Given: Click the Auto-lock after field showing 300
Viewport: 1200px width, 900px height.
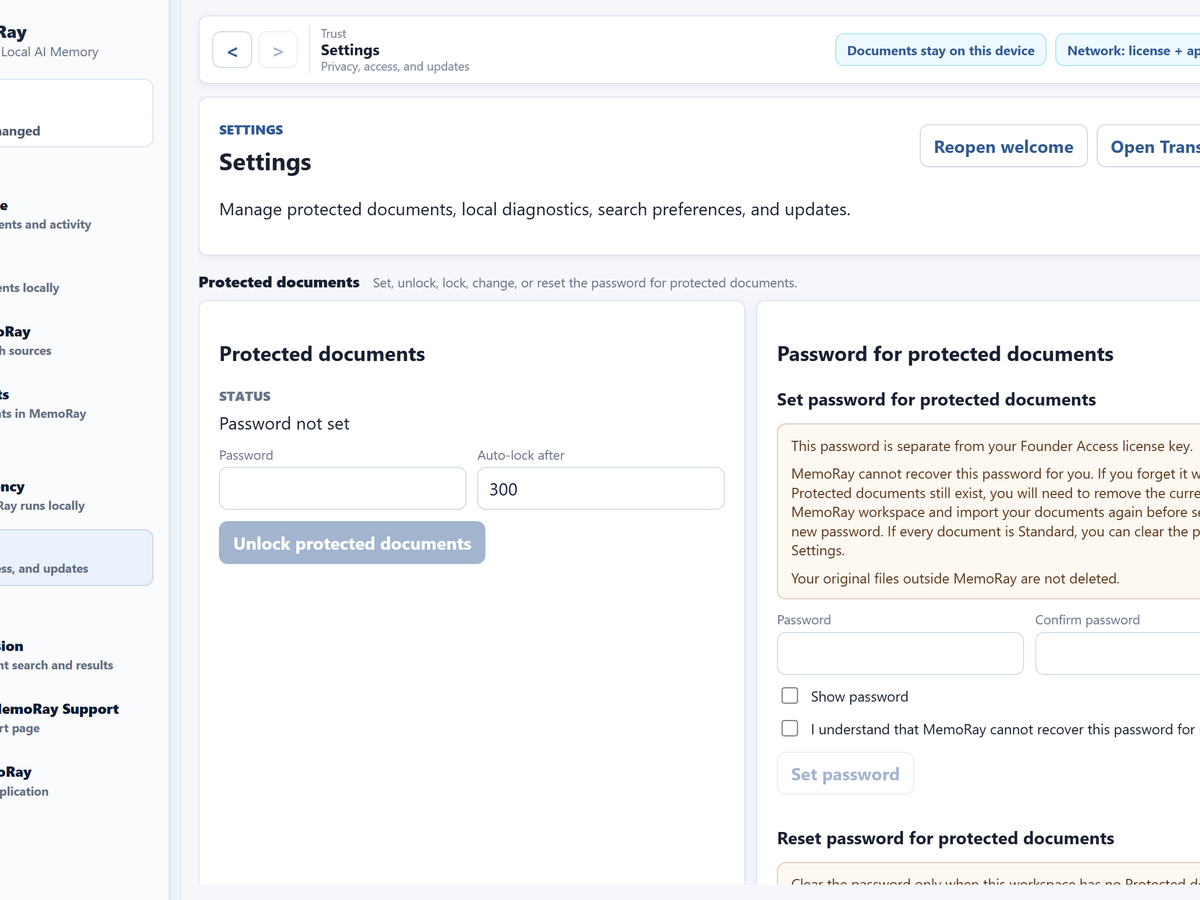Looking at the screenshot, I should pyautogui.click(x=601, y=489).
